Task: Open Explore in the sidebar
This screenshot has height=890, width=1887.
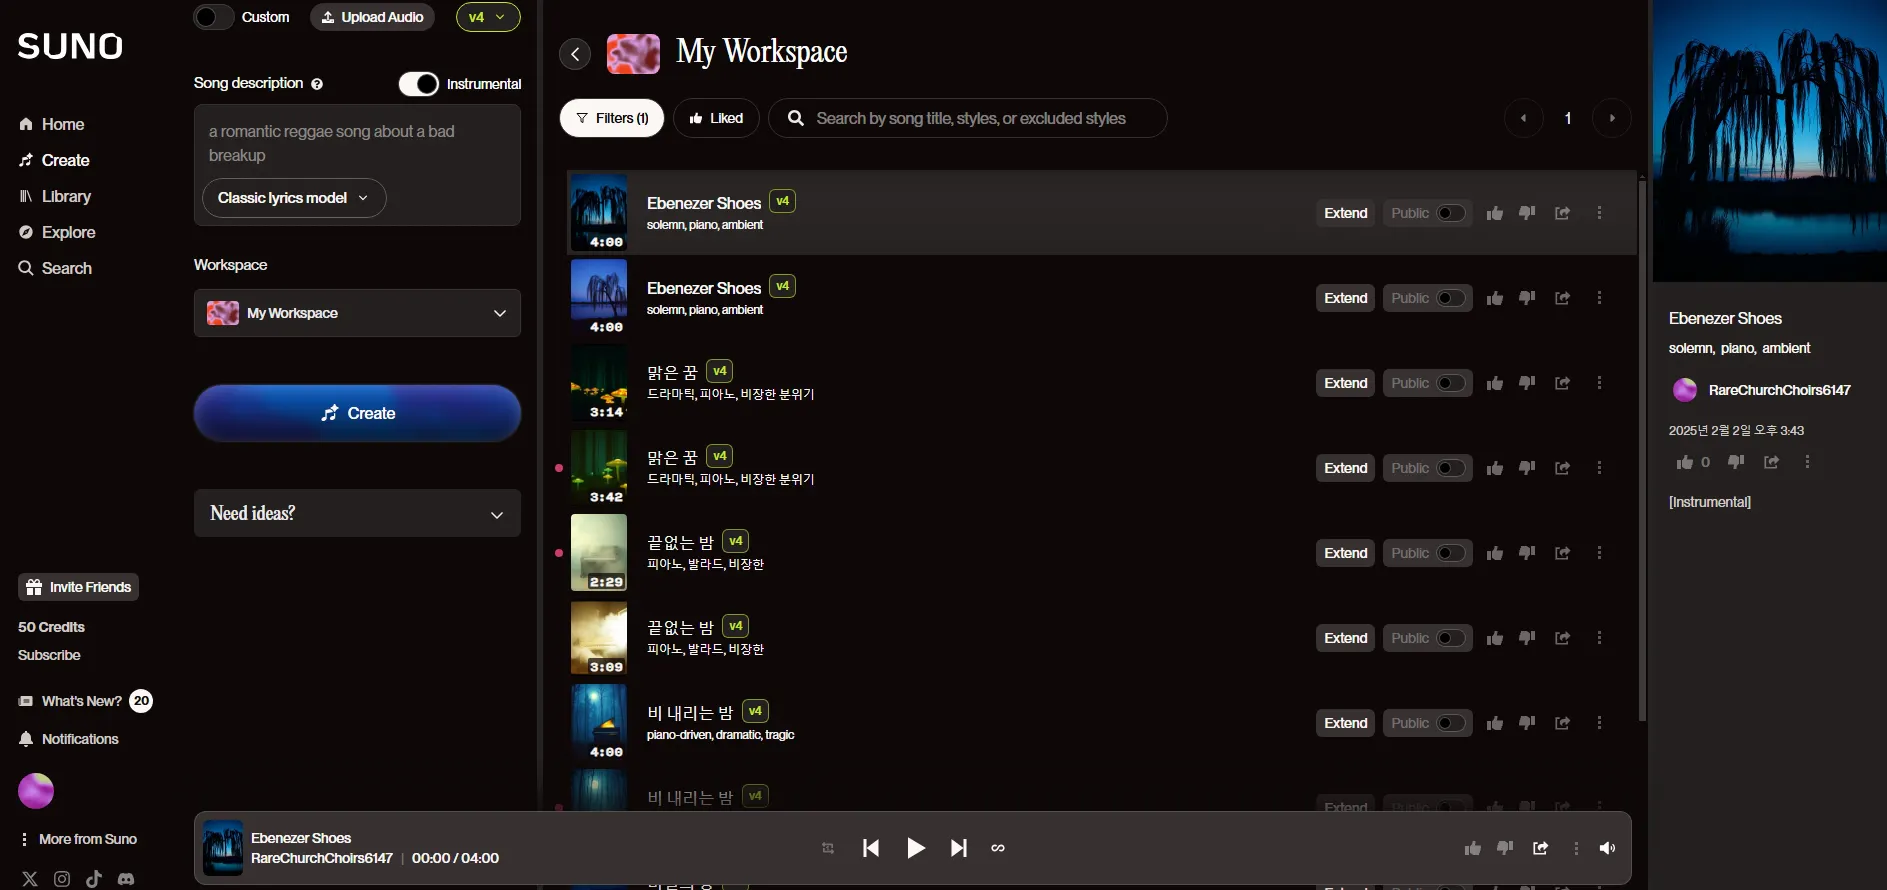Action: 57,232
